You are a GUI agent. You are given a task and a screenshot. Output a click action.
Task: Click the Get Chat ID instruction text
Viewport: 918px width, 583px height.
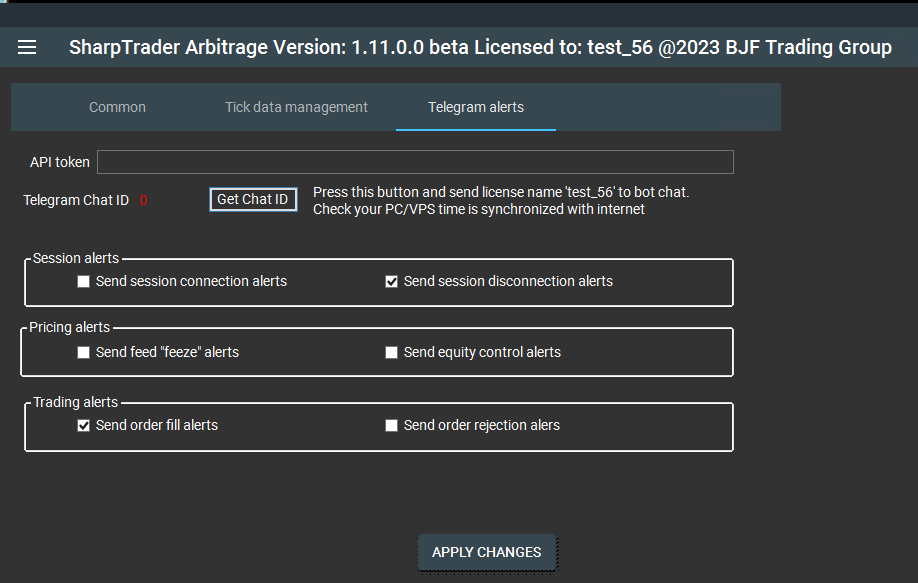point(501,200)
